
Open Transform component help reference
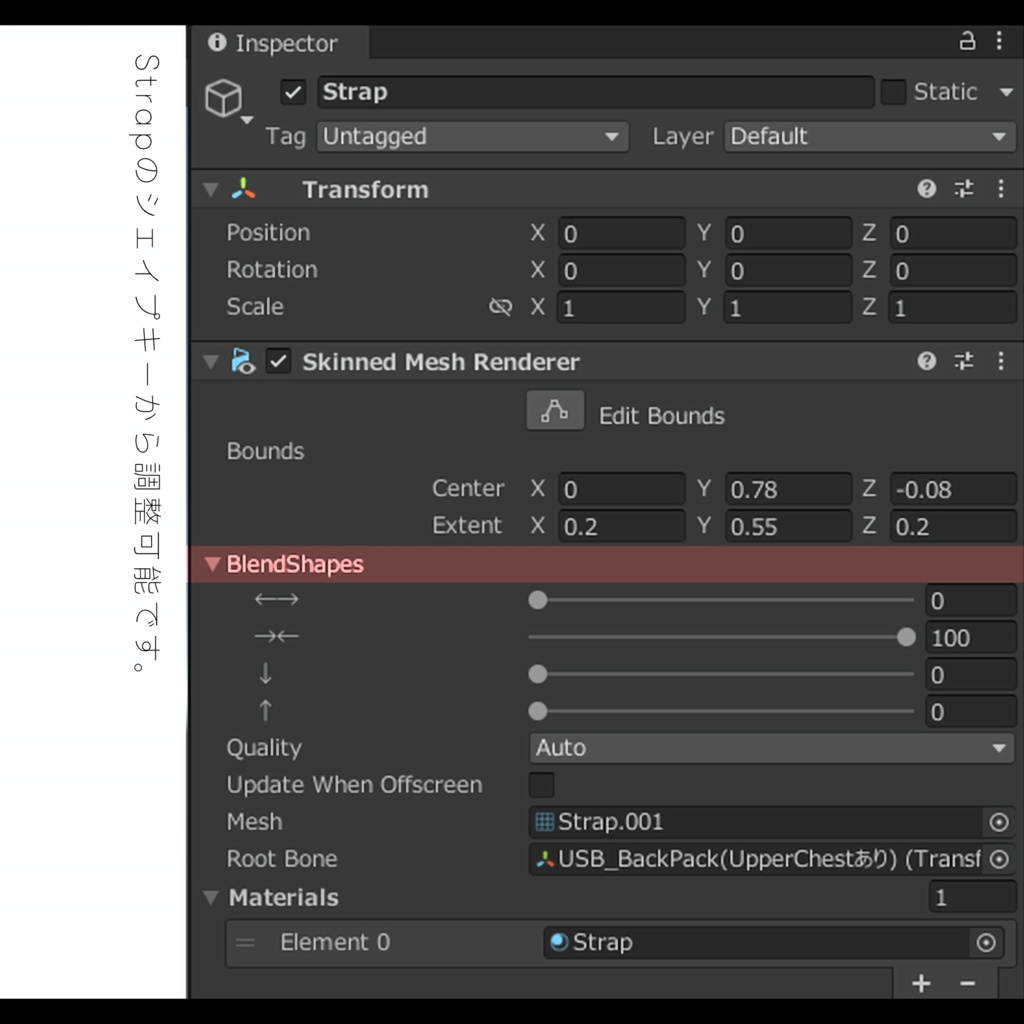[927, 189]
